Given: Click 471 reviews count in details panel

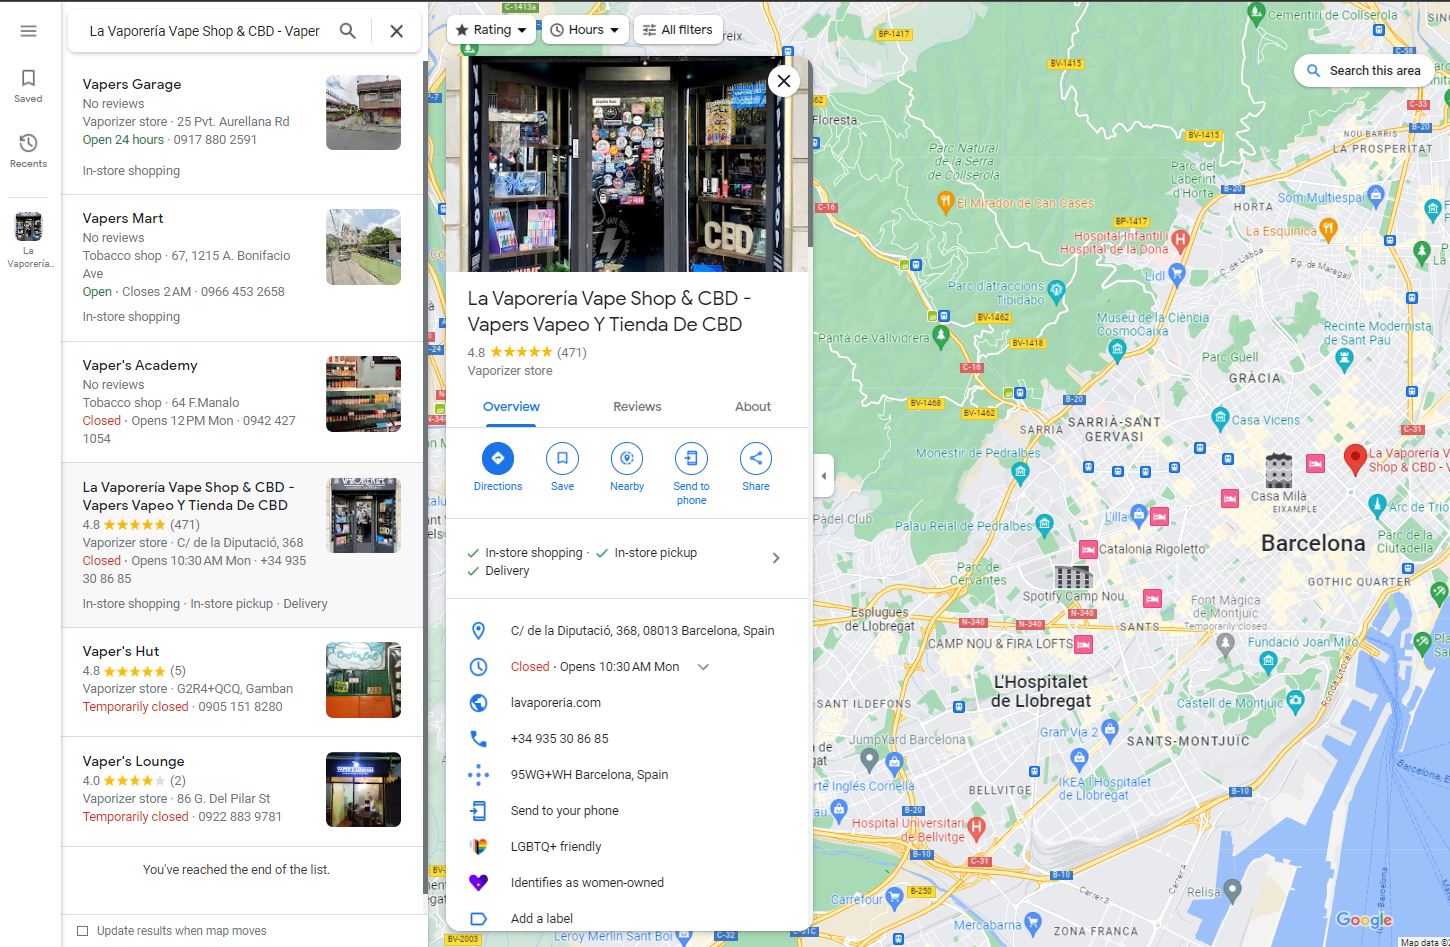Looking at the screenshot, I should point(572,353).
